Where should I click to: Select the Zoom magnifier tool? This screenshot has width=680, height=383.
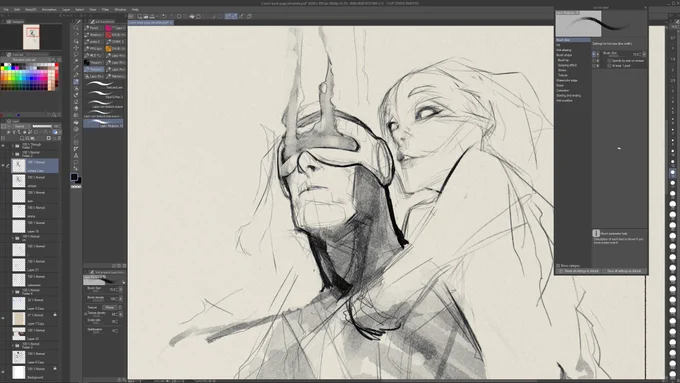(76, 28)
